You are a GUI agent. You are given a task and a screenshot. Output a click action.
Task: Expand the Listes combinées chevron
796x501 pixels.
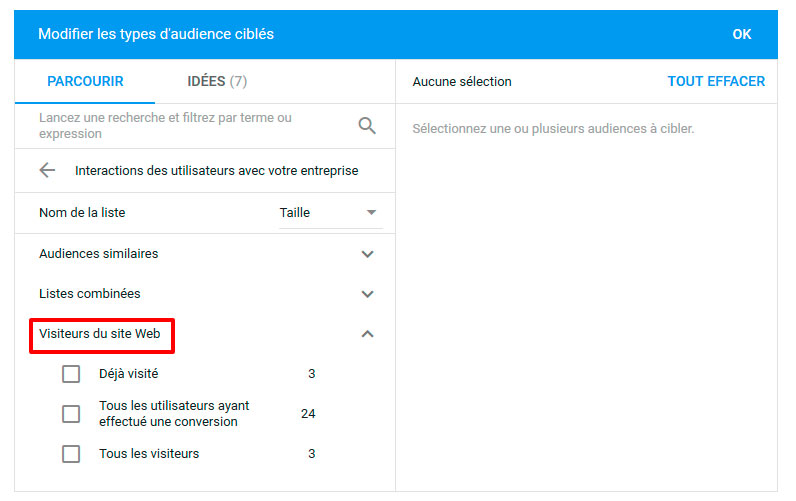click(x=367, y=294)
